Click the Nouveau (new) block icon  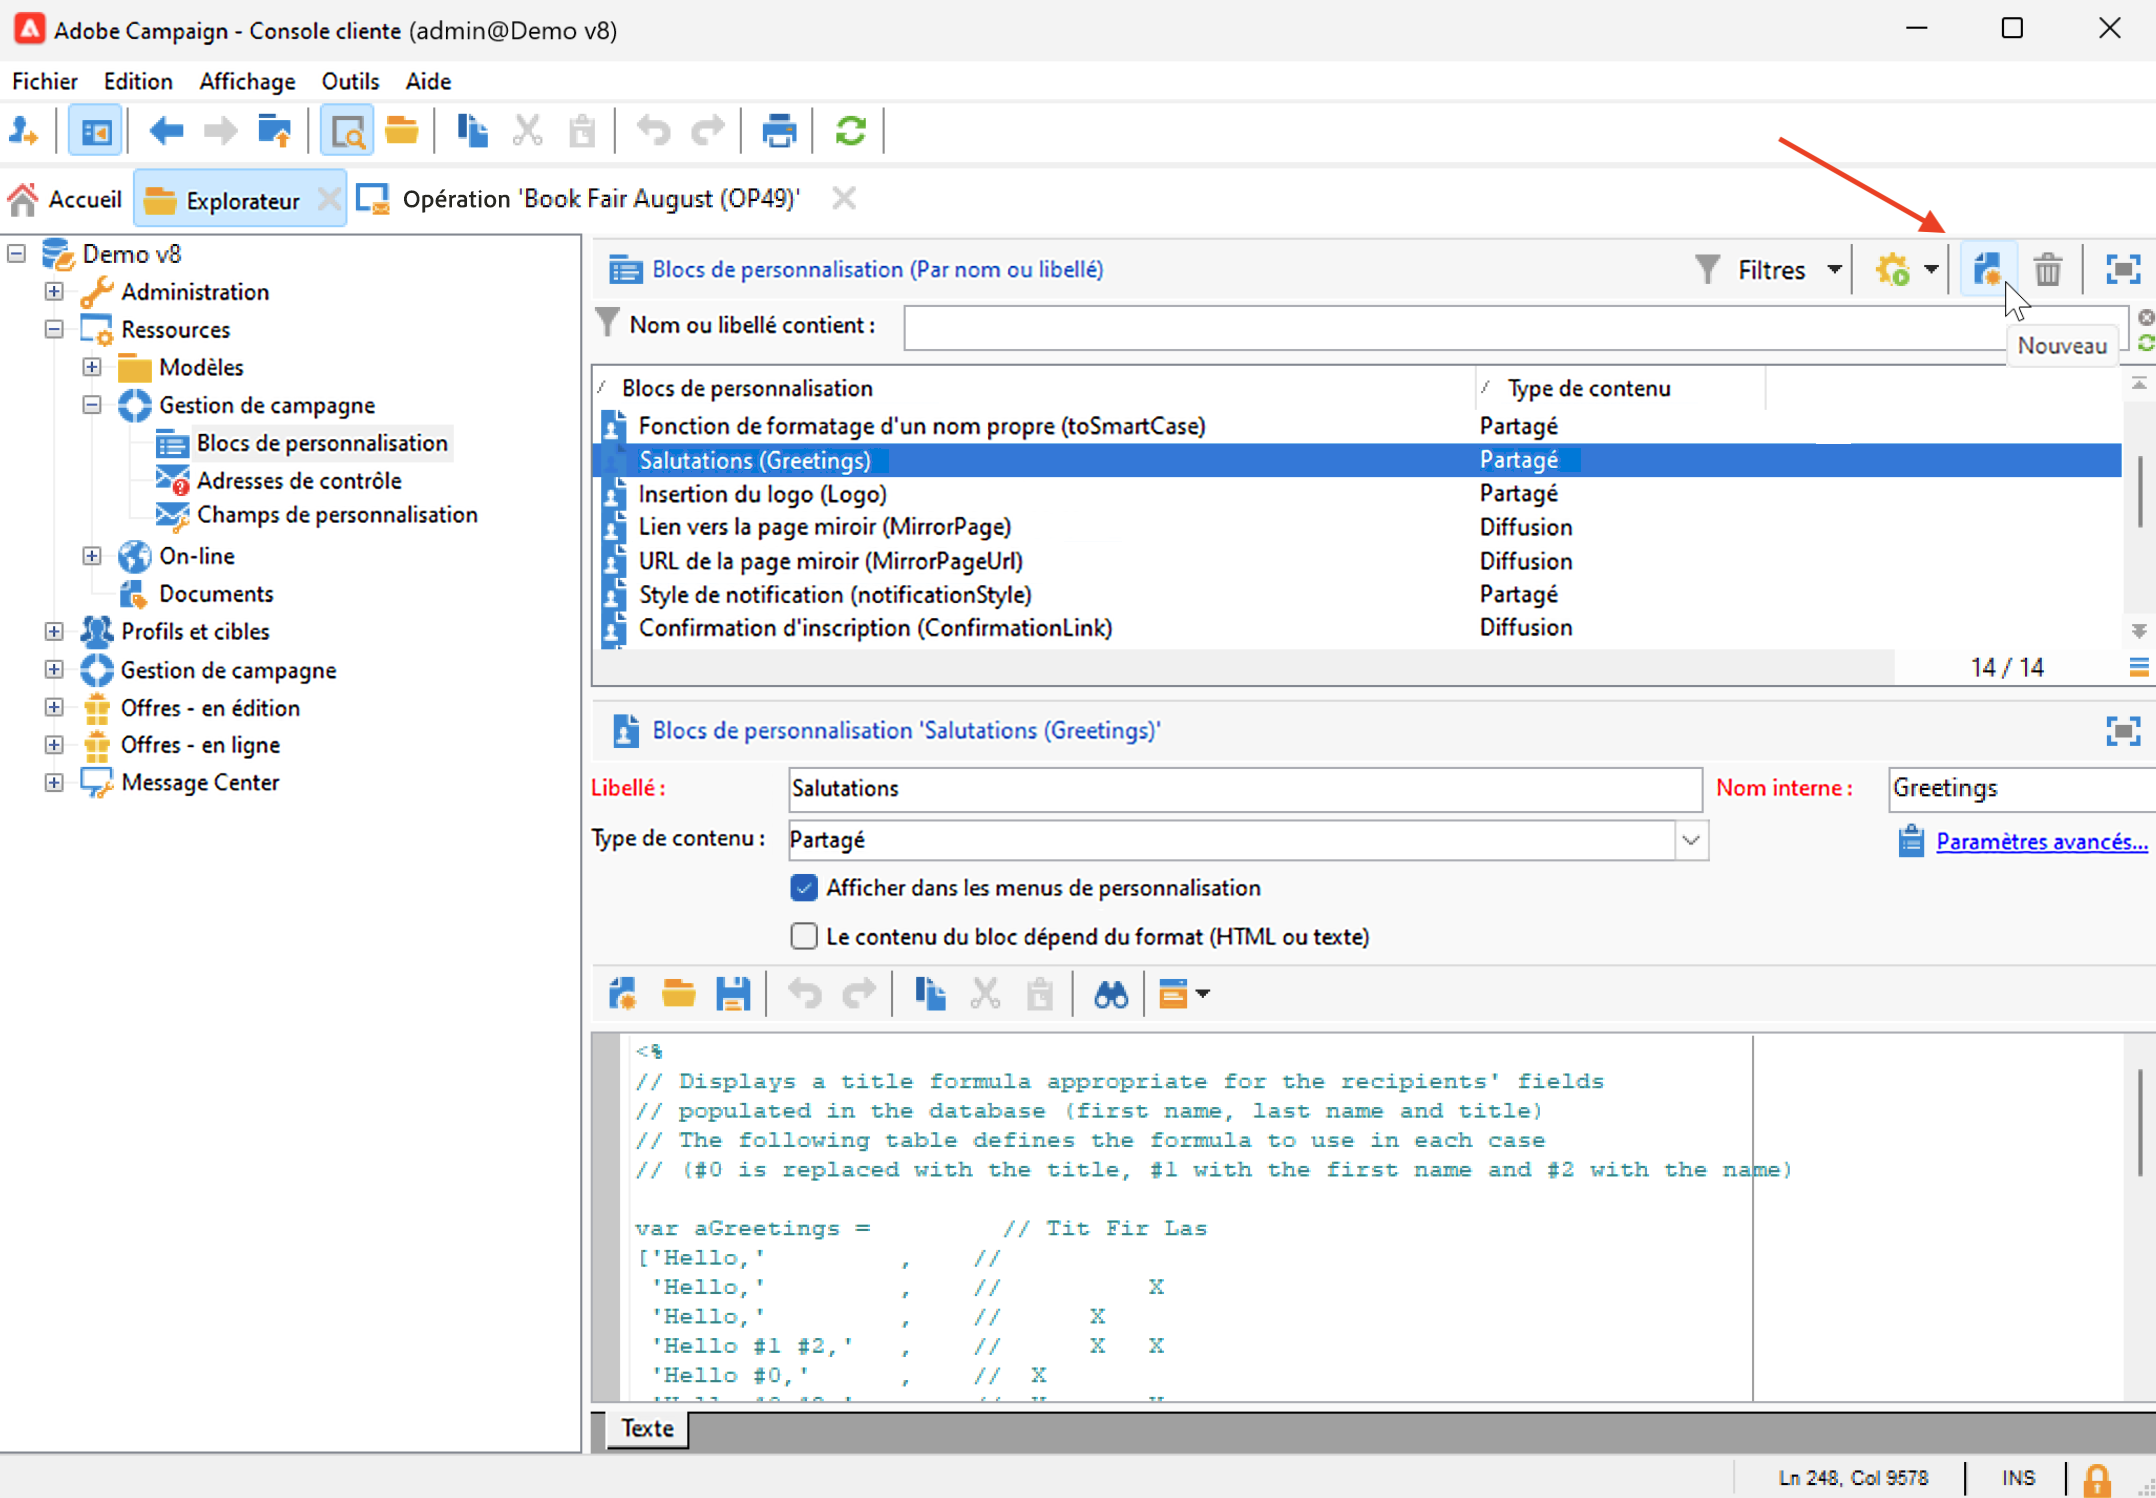[x=1986, y=269]
